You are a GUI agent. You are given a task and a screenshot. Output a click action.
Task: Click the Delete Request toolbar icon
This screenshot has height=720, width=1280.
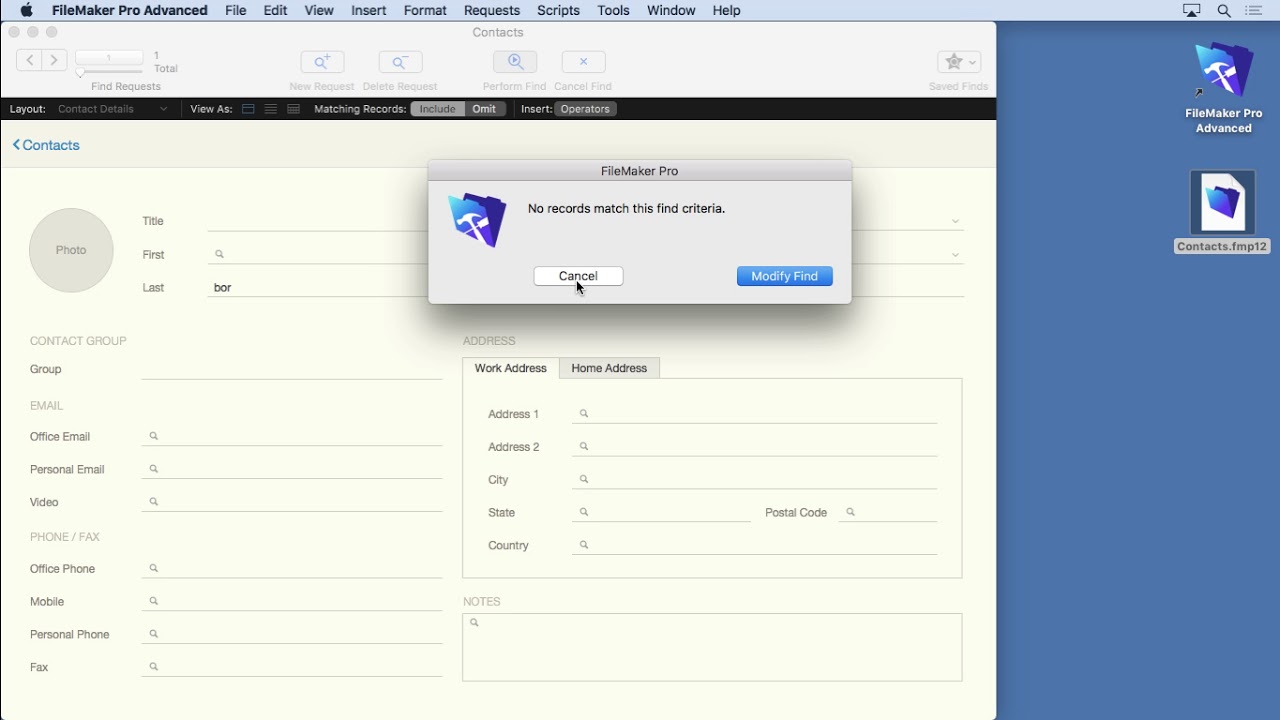pos(400,62)
